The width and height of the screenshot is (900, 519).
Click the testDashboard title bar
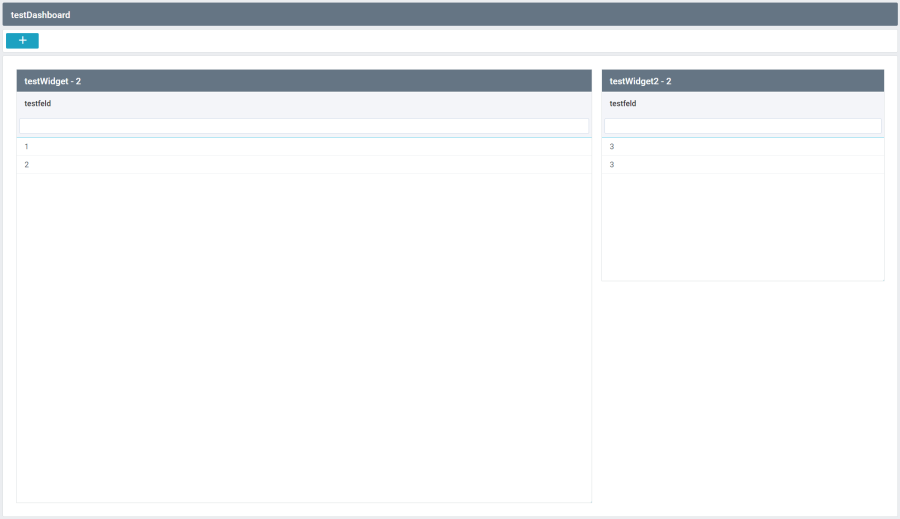pos(450,14)
